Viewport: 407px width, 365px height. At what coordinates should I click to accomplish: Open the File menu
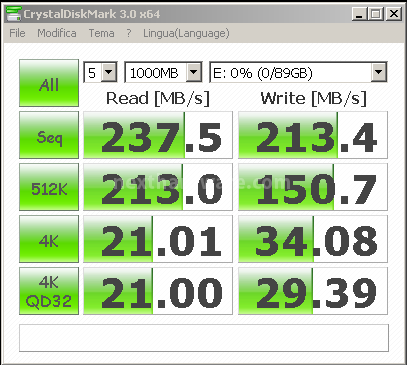(x=17, y=33)
